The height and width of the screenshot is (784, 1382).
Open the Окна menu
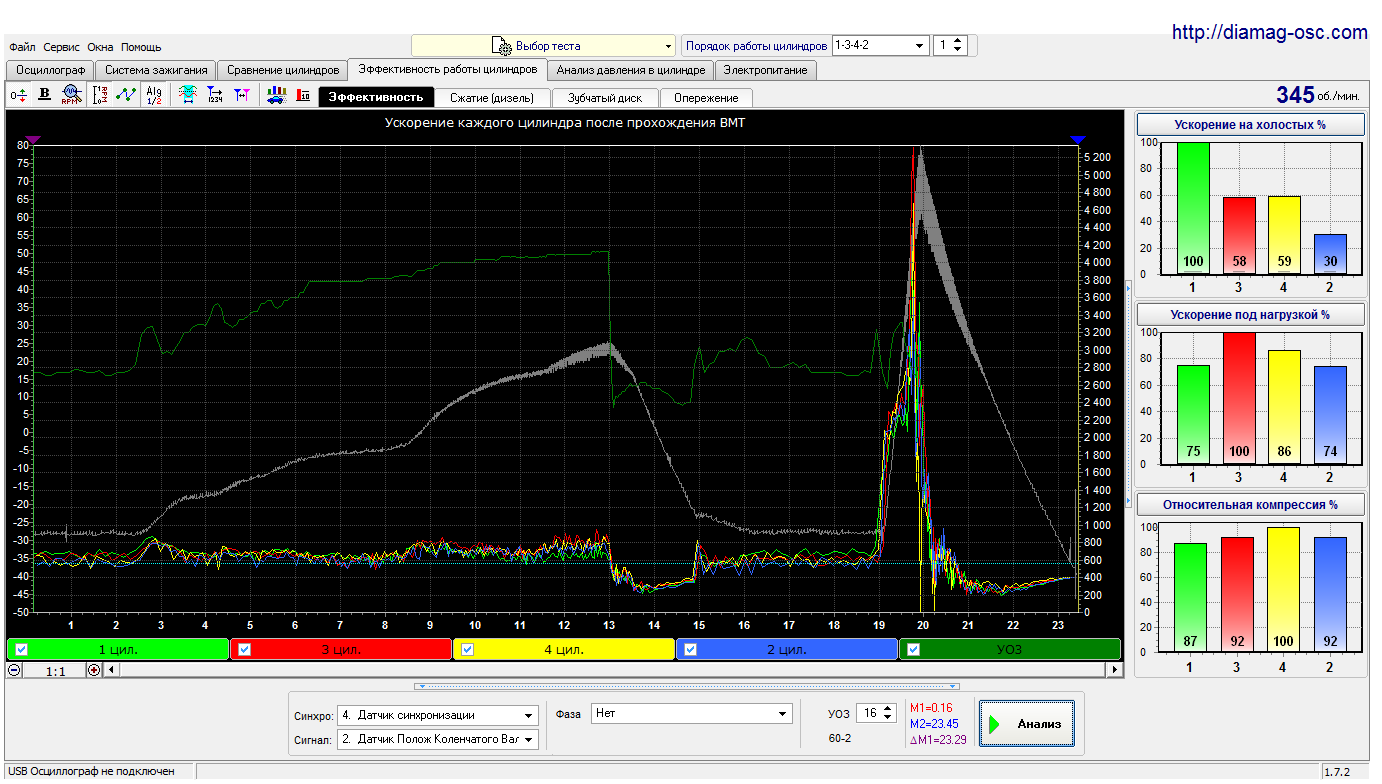[100, 47]
